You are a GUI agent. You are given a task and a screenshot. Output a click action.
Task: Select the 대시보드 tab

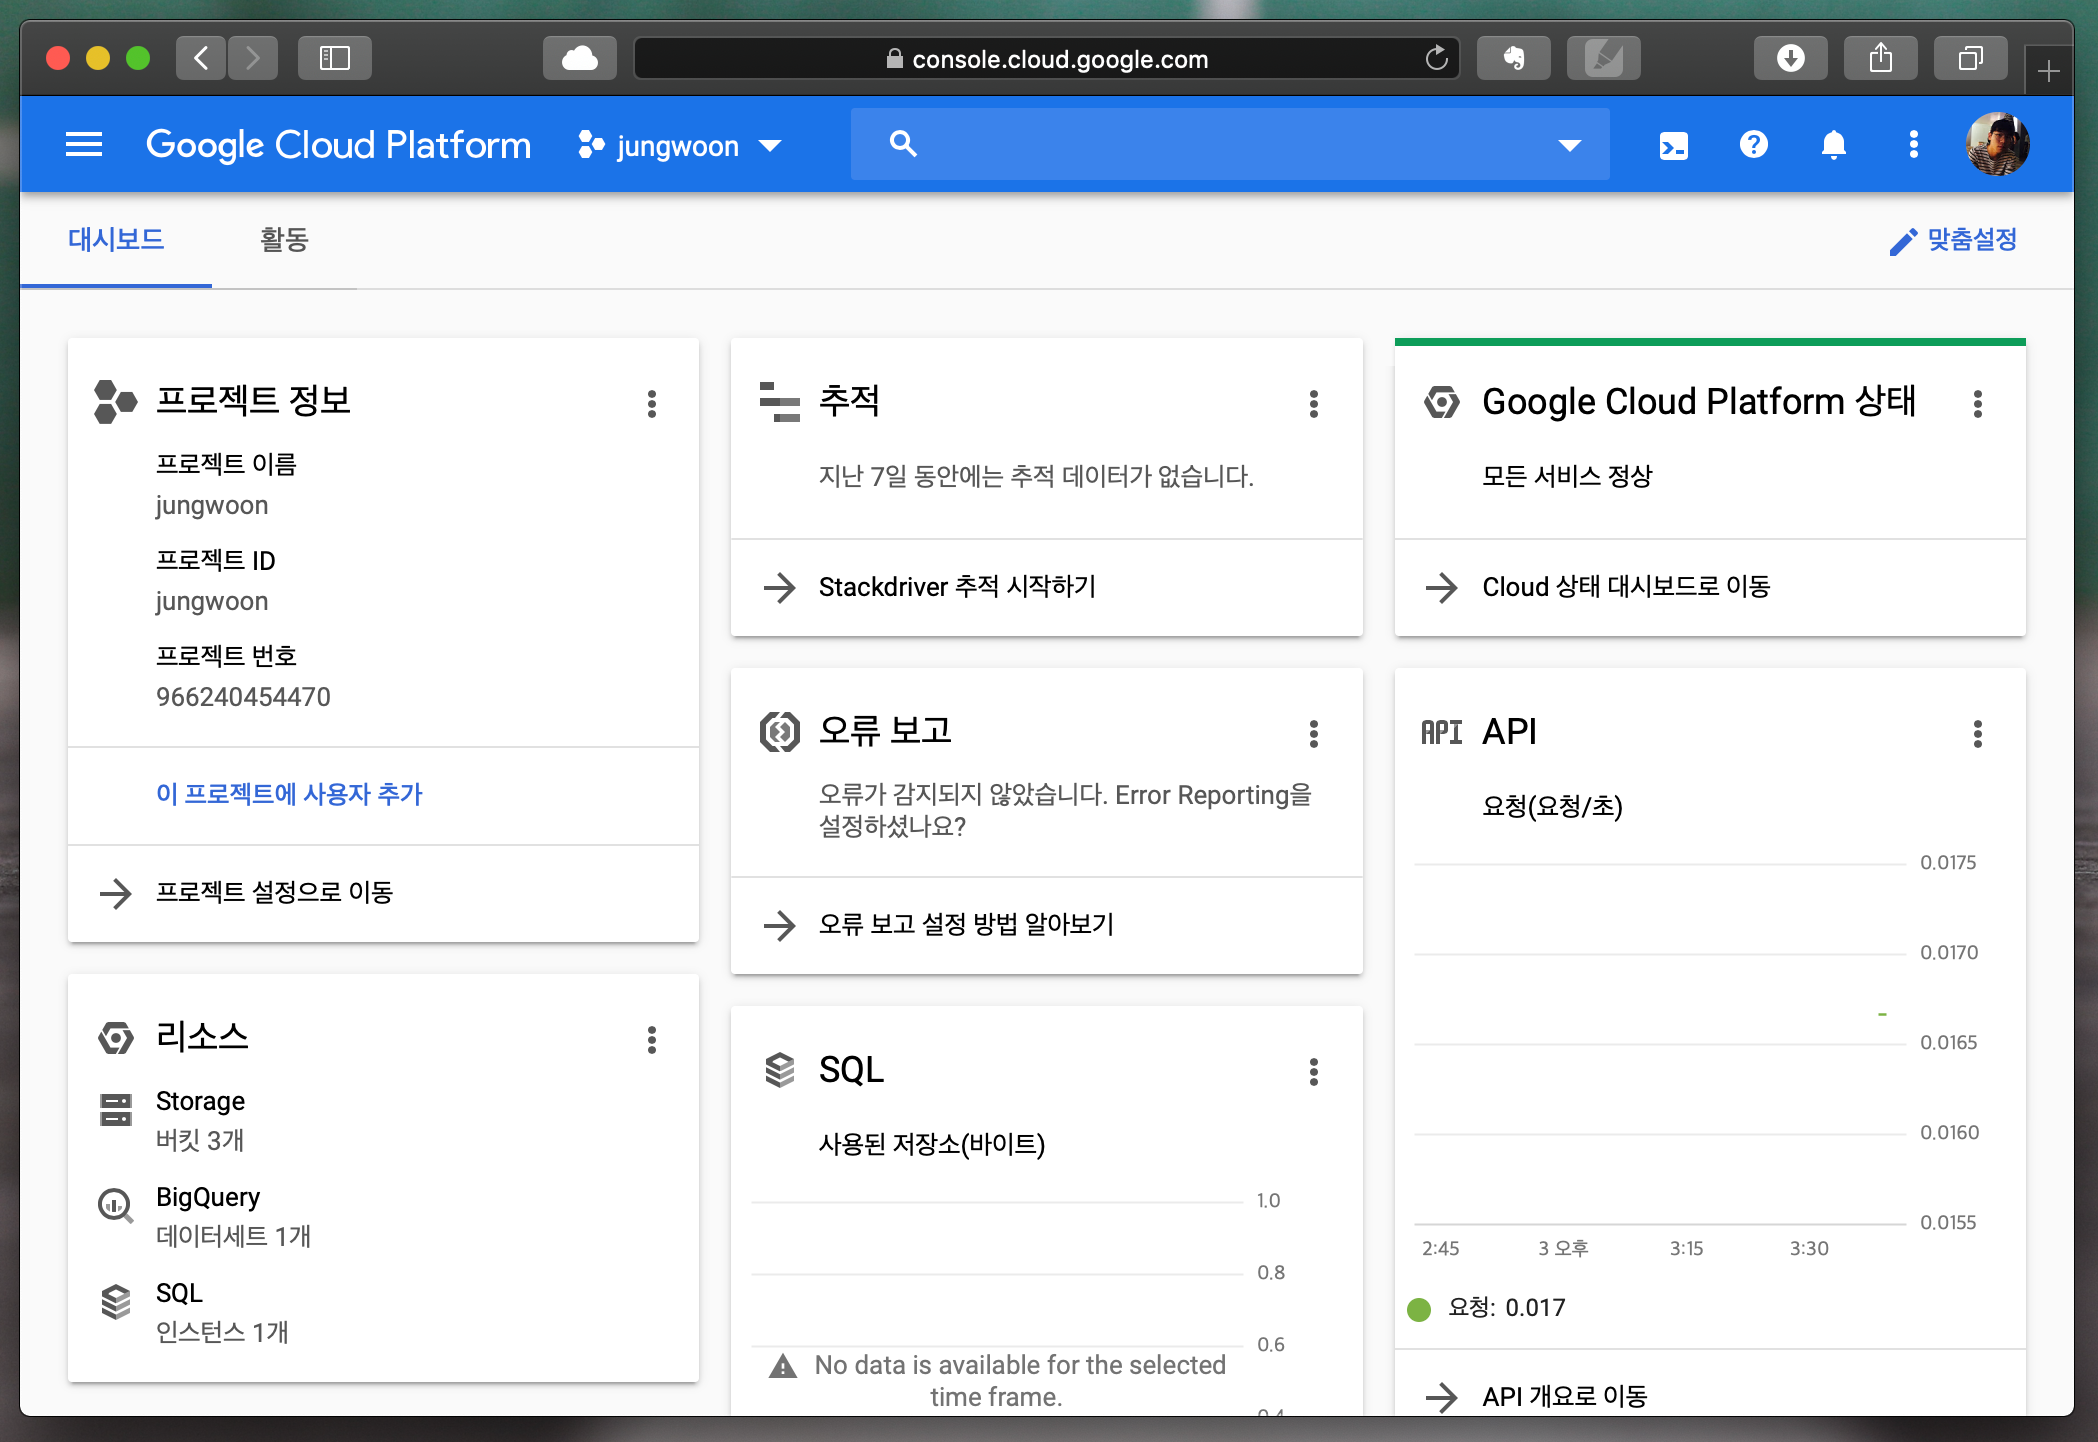coord(116,240)
